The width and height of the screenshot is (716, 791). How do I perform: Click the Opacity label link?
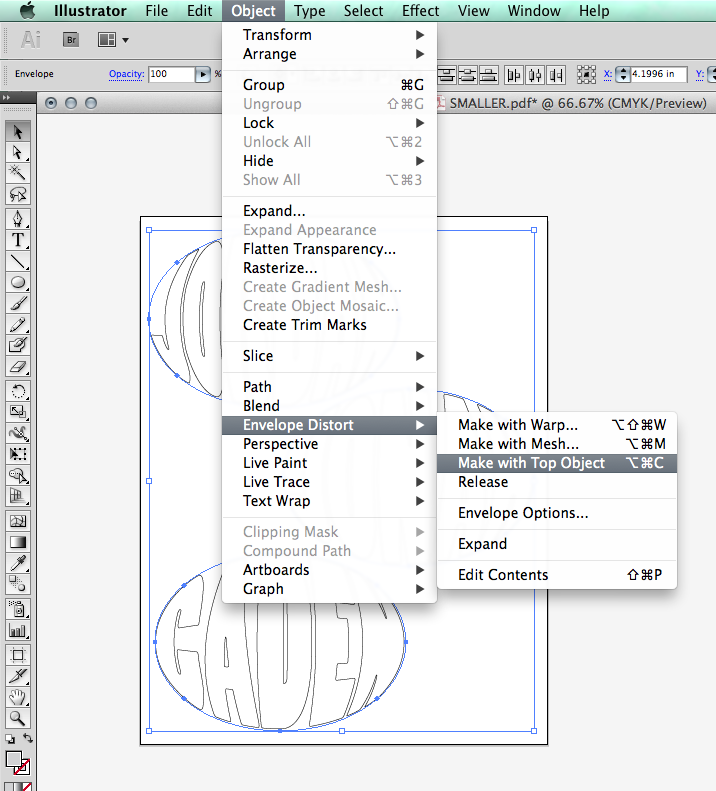(126, 74)
